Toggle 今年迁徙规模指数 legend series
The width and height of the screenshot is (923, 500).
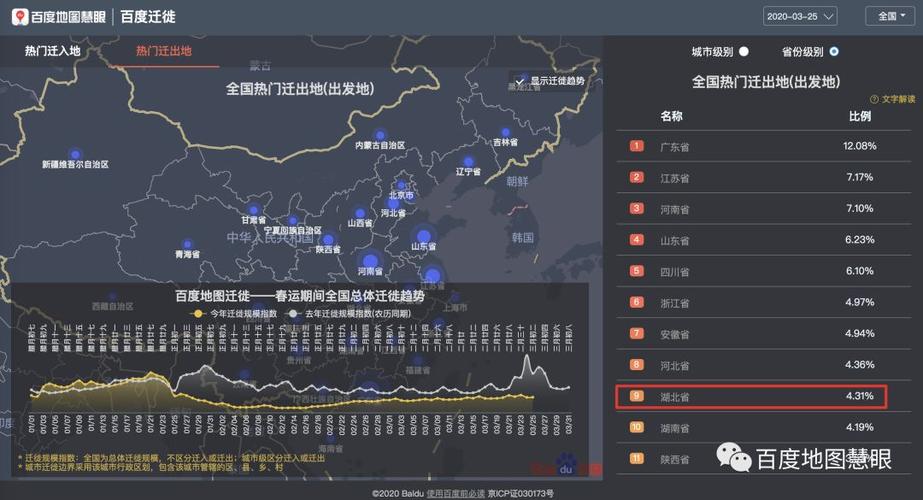click(x=233, y=314)
